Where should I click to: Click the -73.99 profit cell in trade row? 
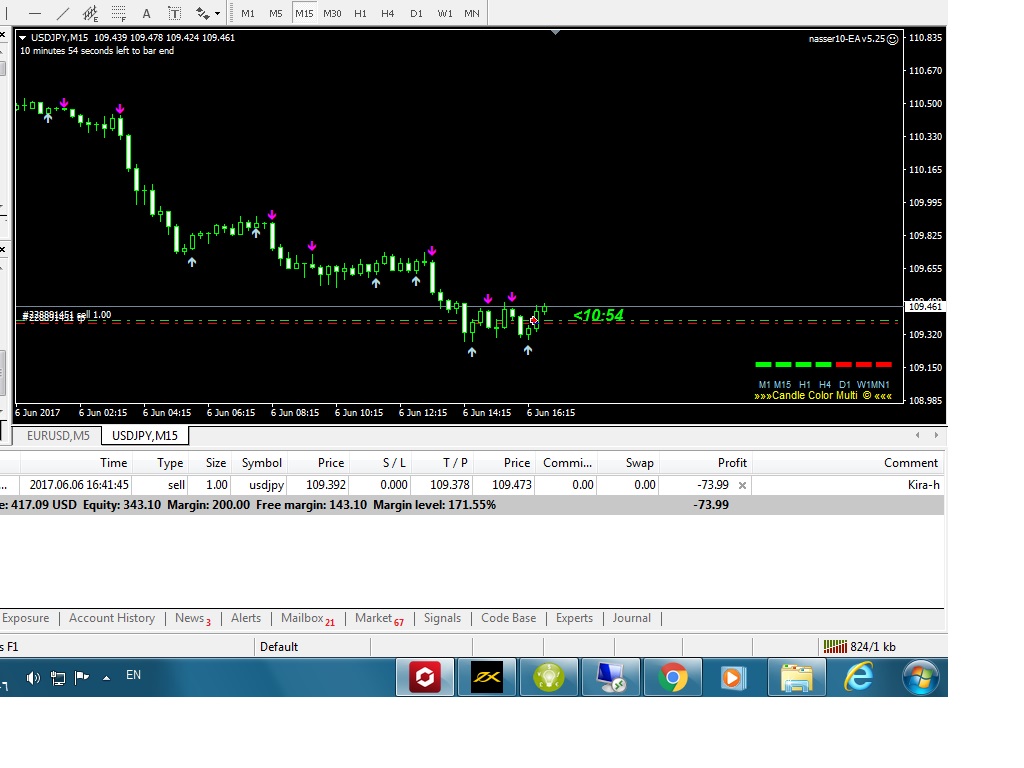[x=712, y=485]
